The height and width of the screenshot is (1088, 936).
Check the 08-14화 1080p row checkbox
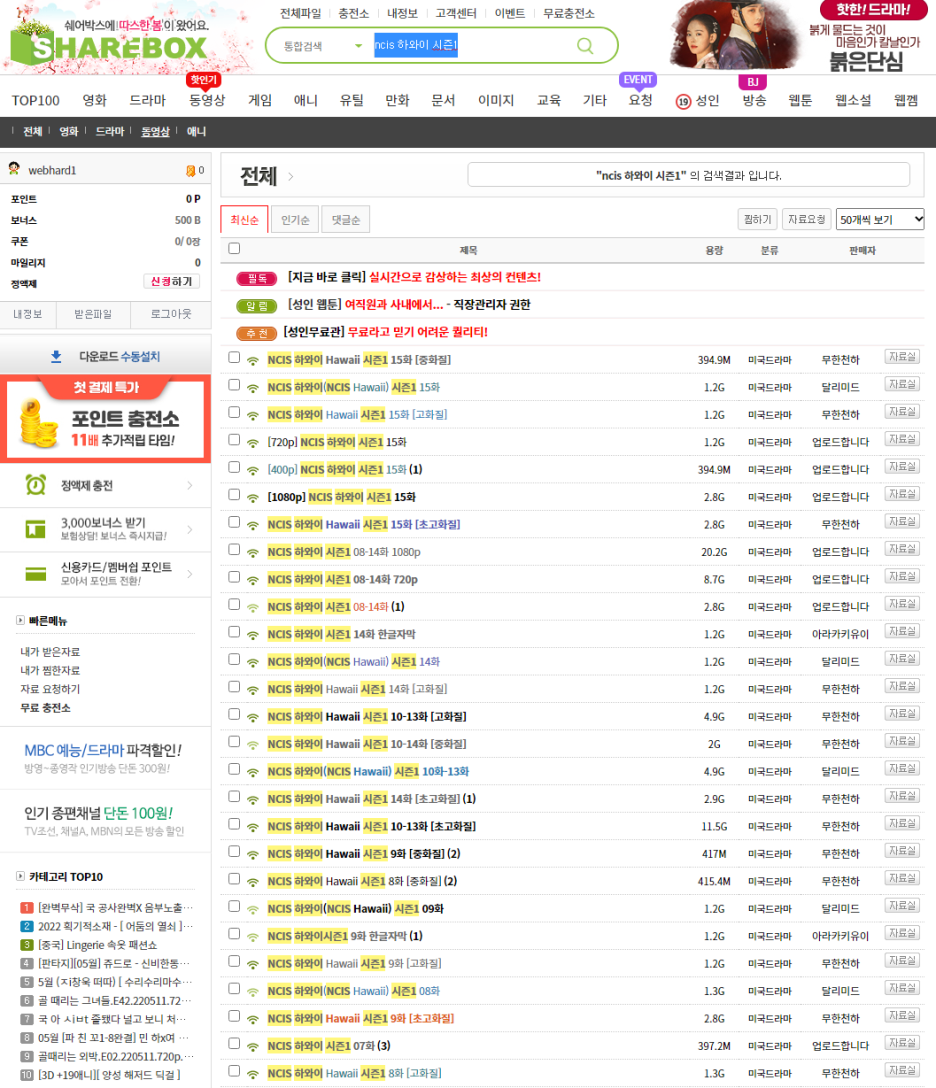[234, 550]
